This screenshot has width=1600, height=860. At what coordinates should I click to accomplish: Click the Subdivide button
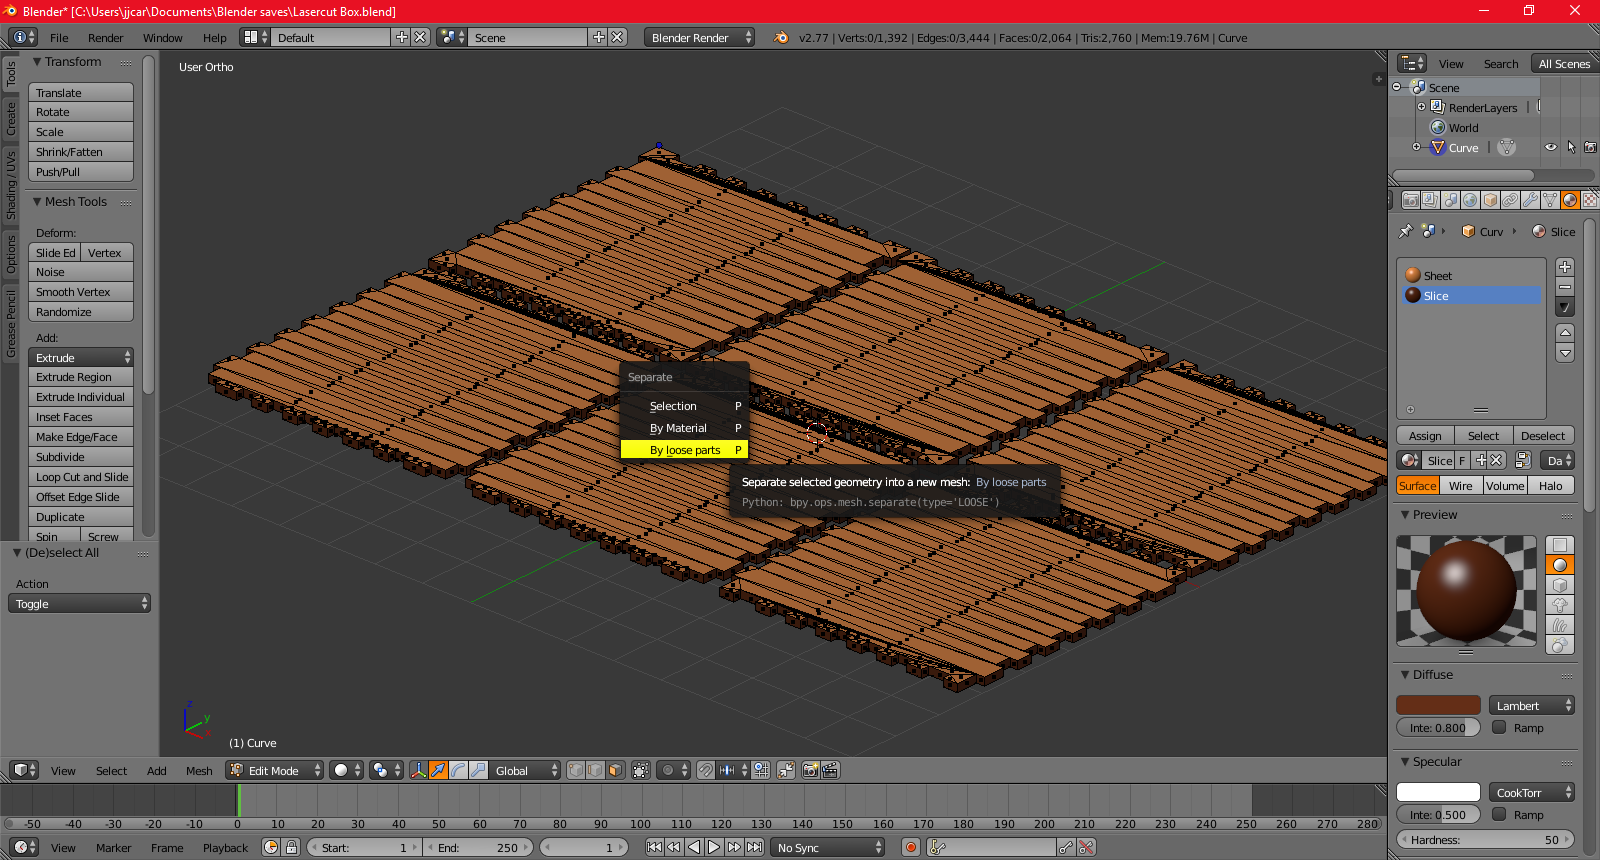pyautogui.click(x=81, y=457)
